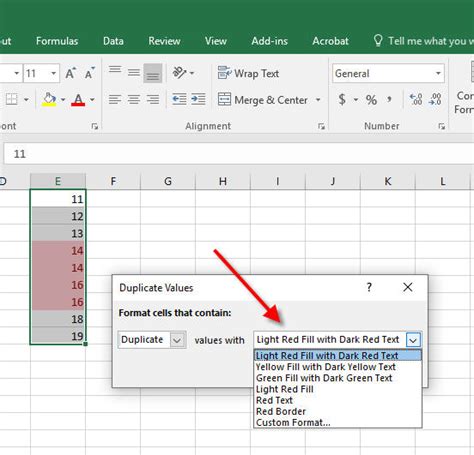Select column H header
This screenshot has width=474, height=455.
[x=223, y=181]
